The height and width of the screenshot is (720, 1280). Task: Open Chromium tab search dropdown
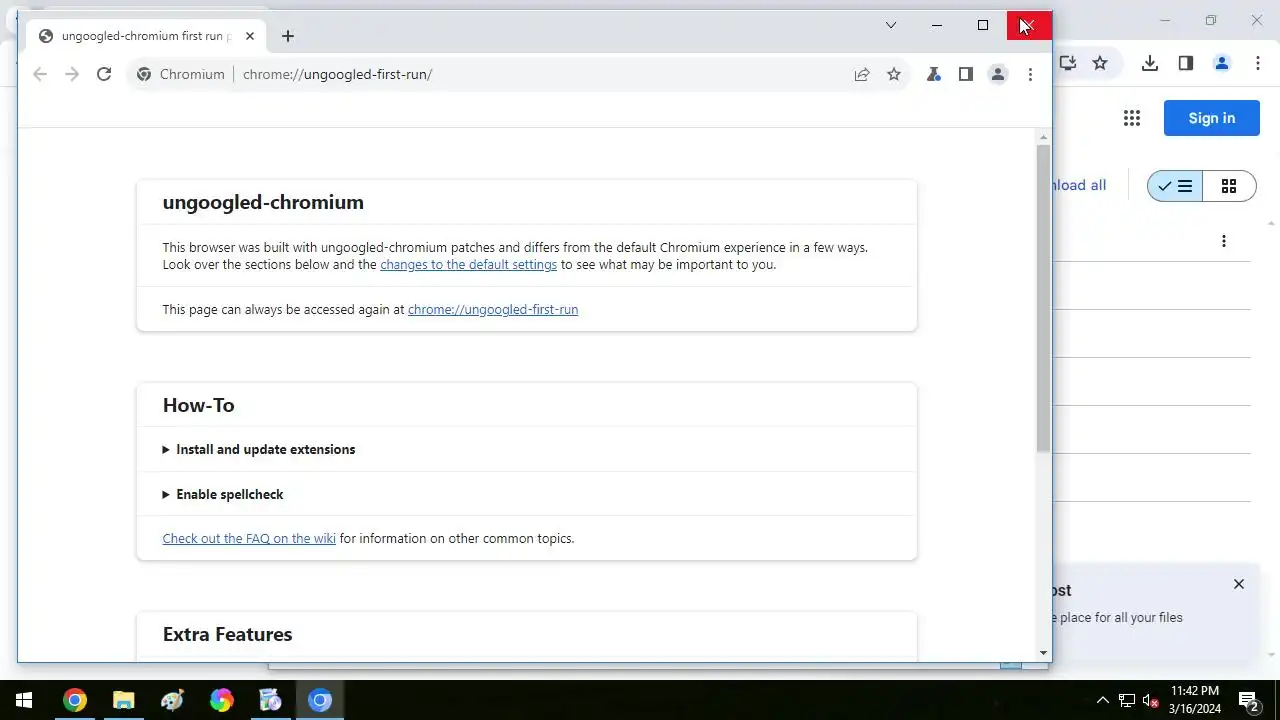[x=891, y=25]
